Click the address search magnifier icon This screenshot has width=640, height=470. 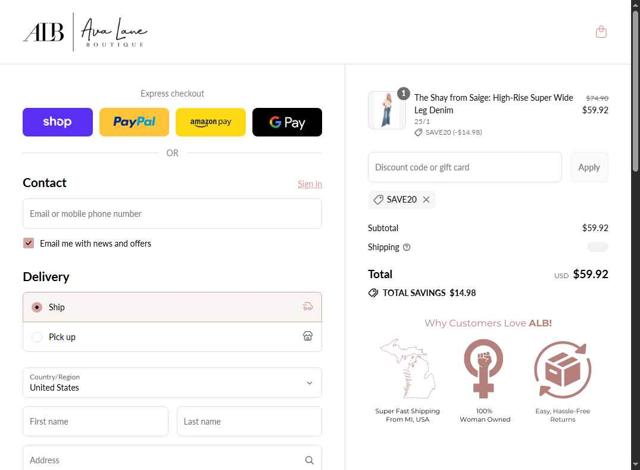point(309,460)
